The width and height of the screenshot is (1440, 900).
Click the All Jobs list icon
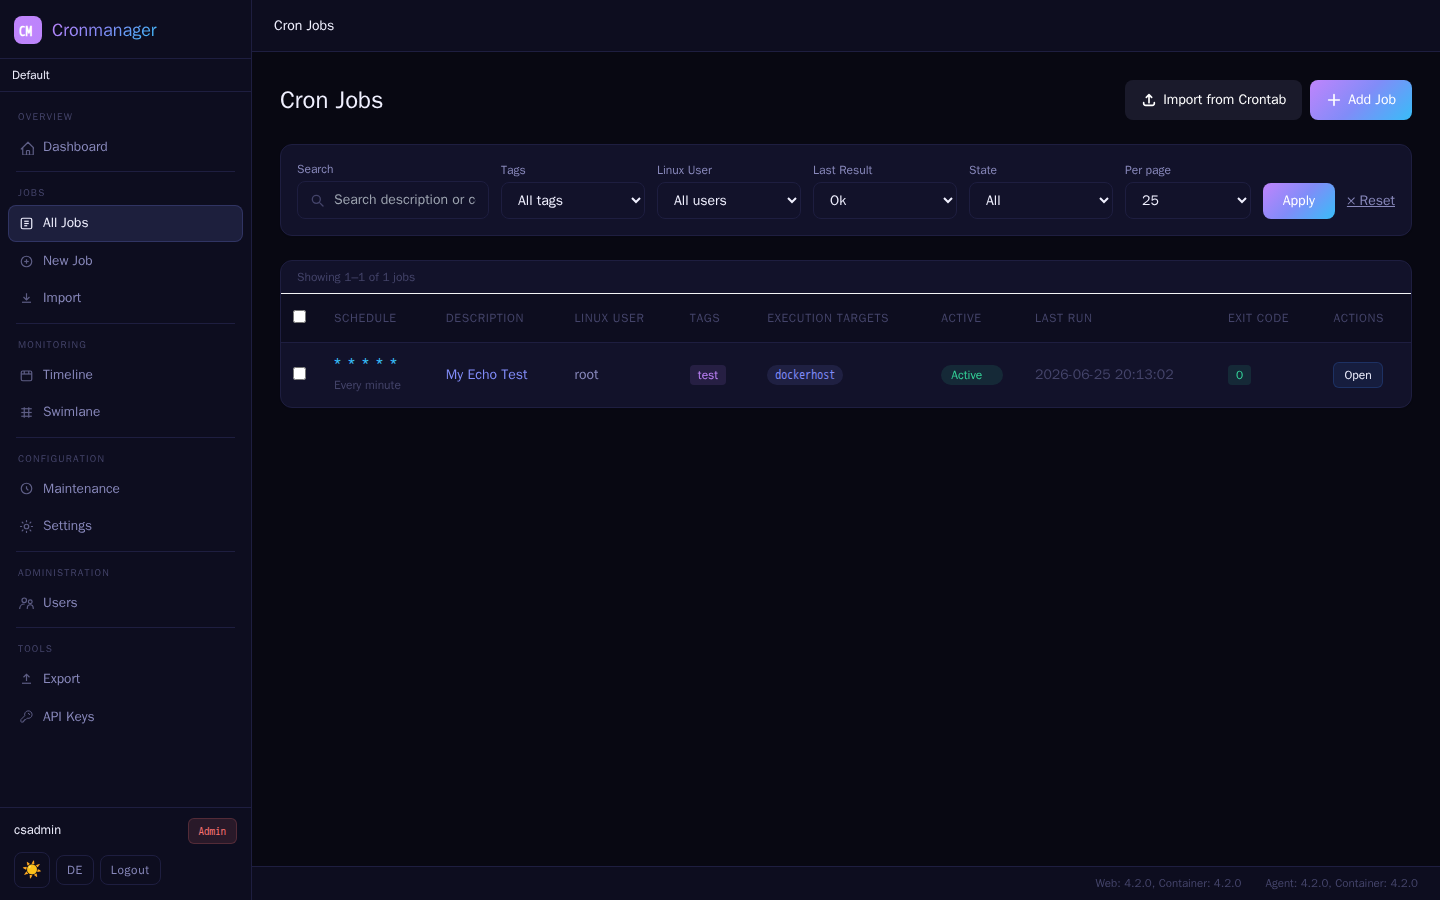[x=27, y=224]
